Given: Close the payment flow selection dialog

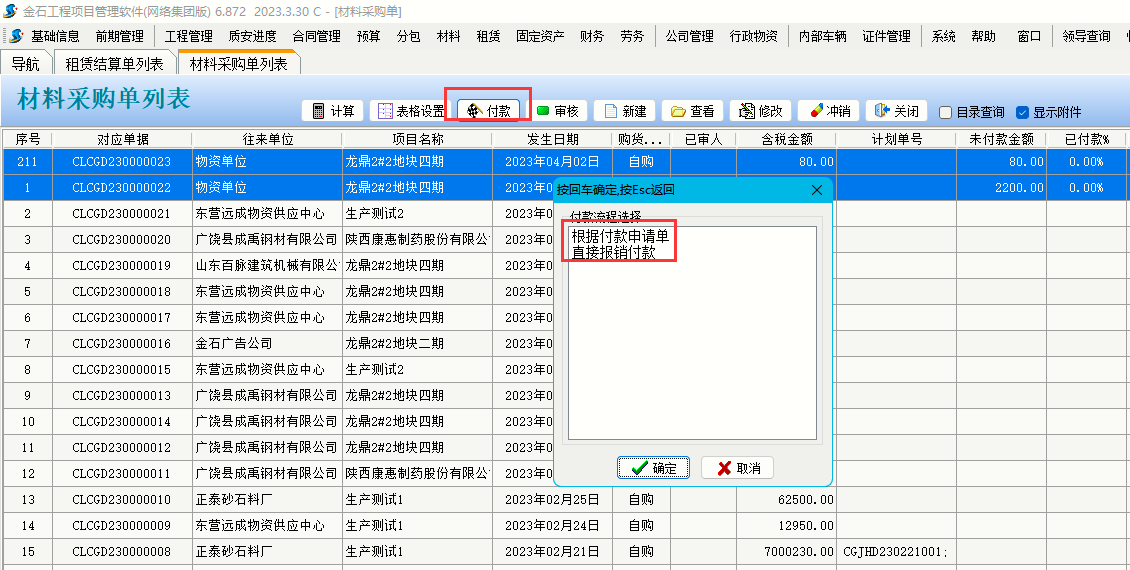Looking at the screenshot, I should click(x=816, y=190).
